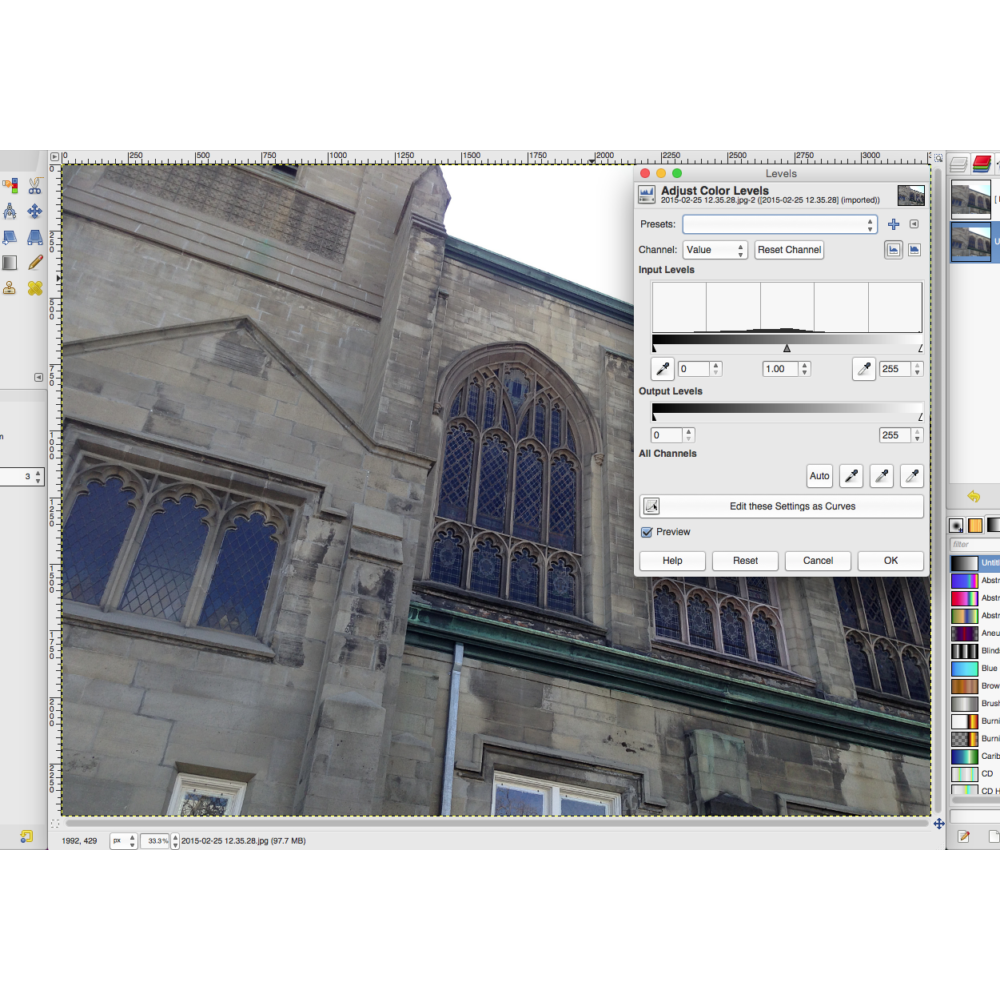Click the blue plus to save preset
1000x1000 pixels.
pyautogui.click(x=893, y=225)
